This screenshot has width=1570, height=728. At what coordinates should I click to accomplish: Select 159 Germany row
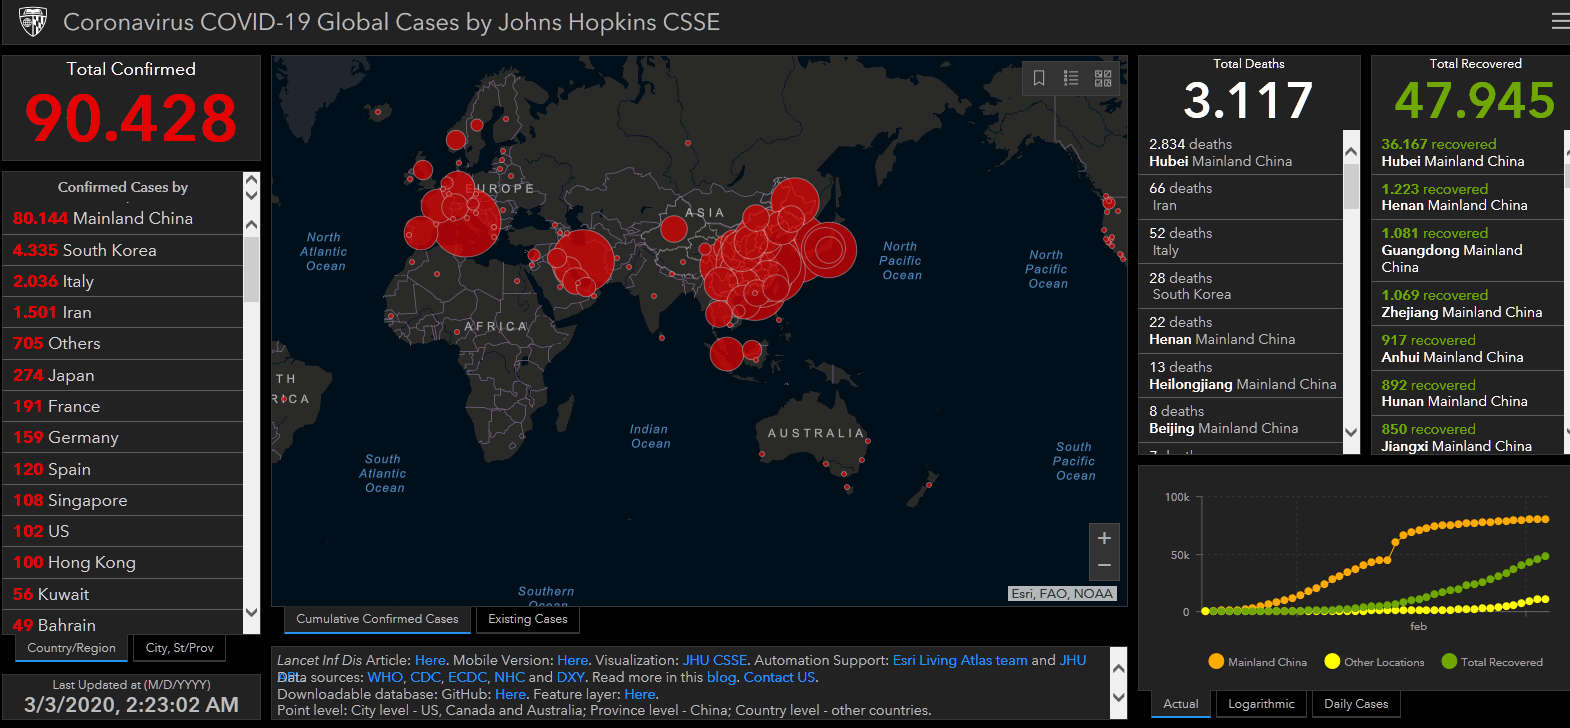pyautogui.click(x=123, y=437)
